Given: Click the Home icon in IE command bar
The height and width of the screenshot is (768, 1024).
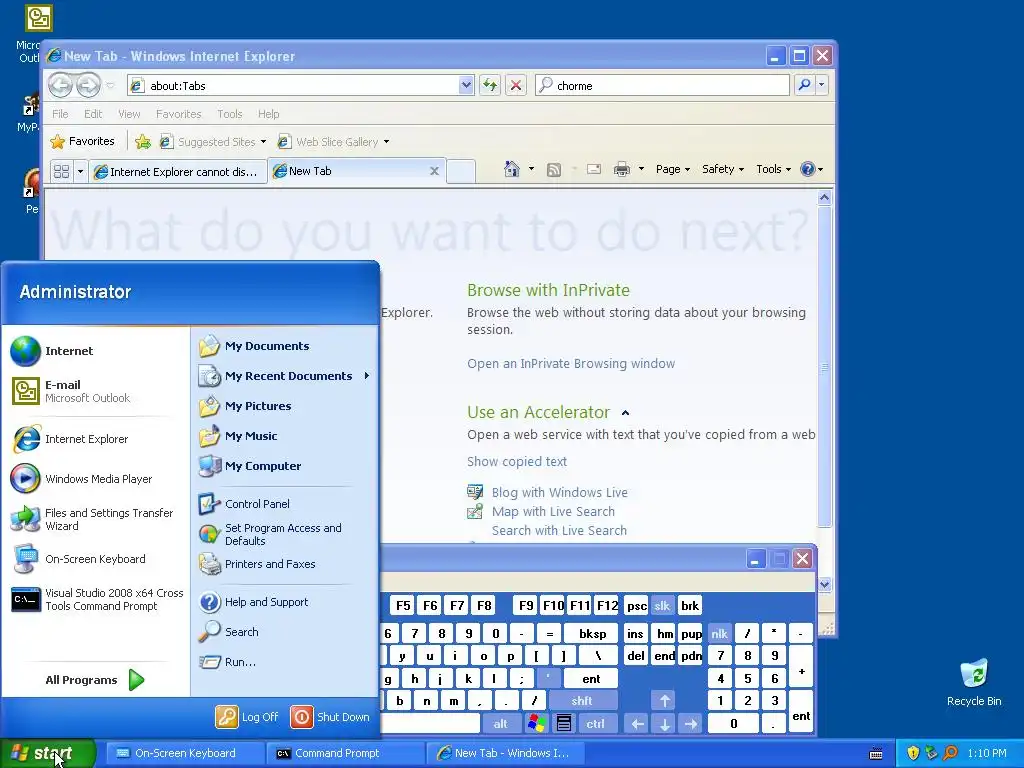Looking at the screenshot, I should click(512, 169).
